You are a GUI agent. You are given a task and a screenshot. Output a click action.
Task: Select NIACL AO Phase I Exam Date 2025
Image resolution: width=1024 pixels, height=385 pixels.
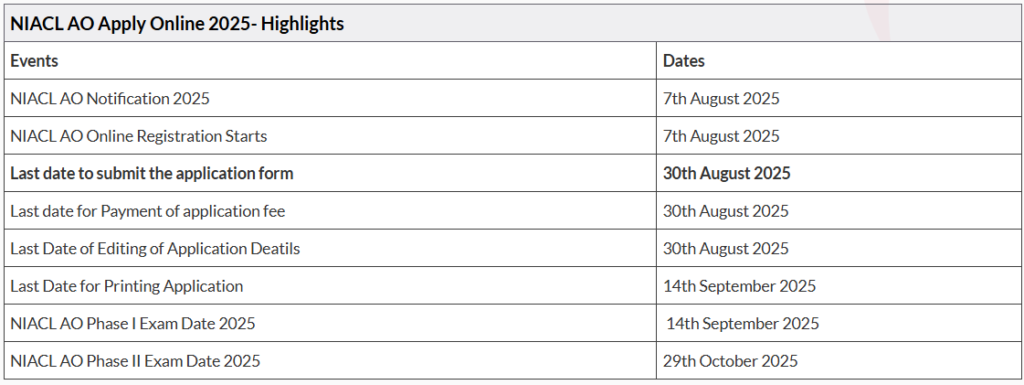click(133, 324)
